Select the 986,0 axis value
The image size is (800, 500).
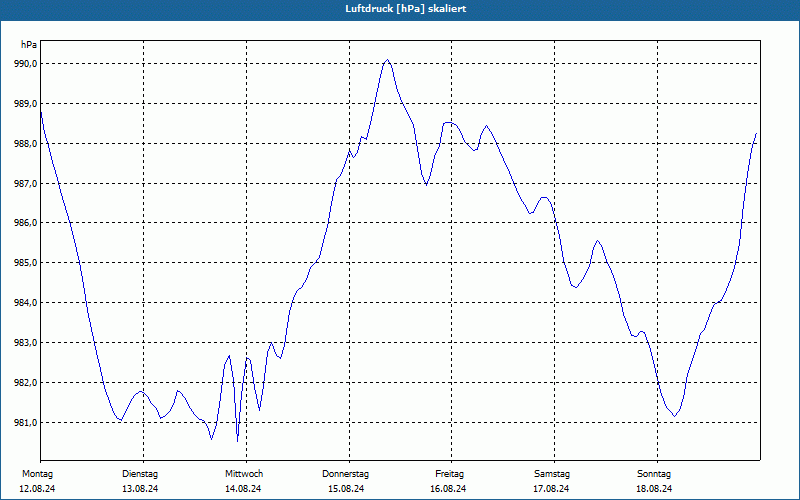point(25,223)
